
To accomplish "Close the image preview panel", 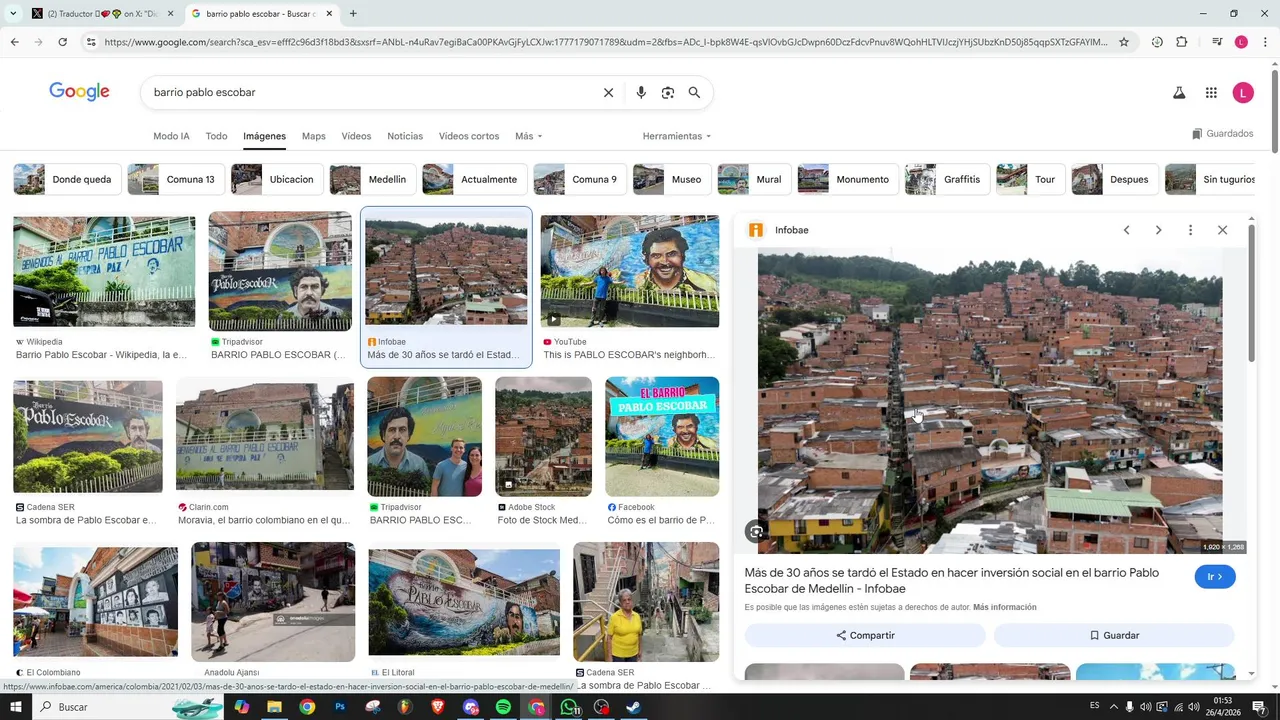I will [x=1222, y=230].
